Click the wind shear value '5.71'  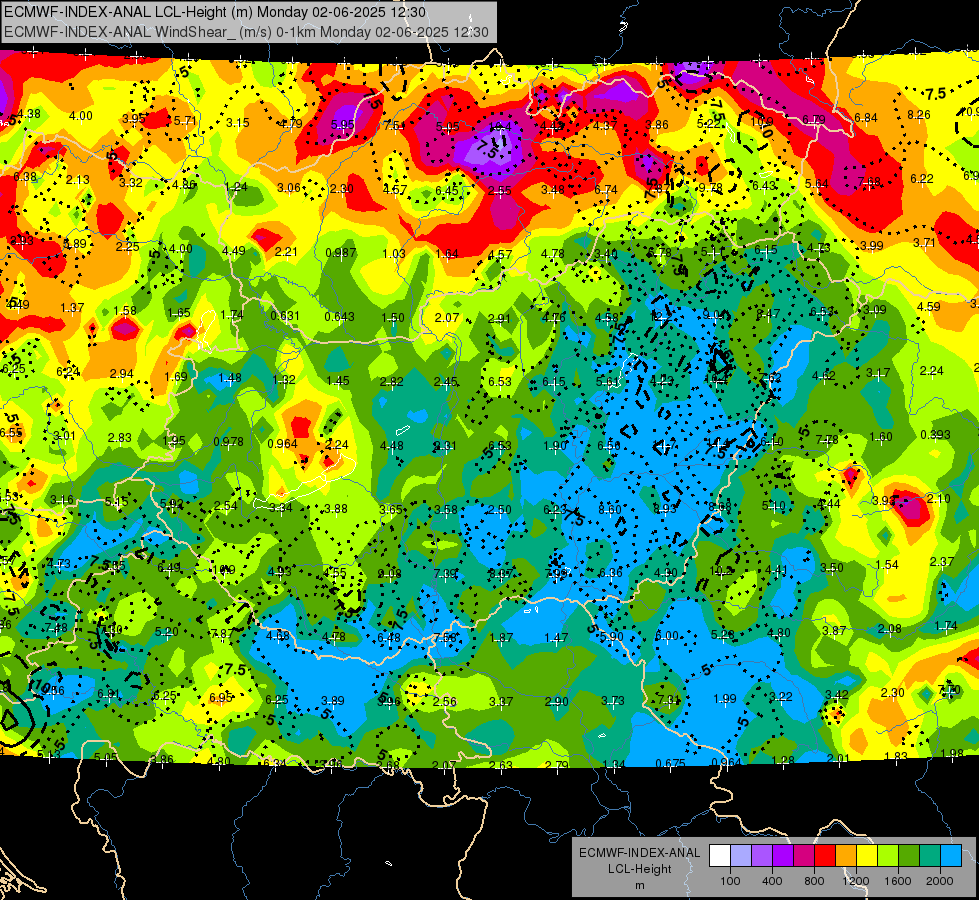pos(185,121)
